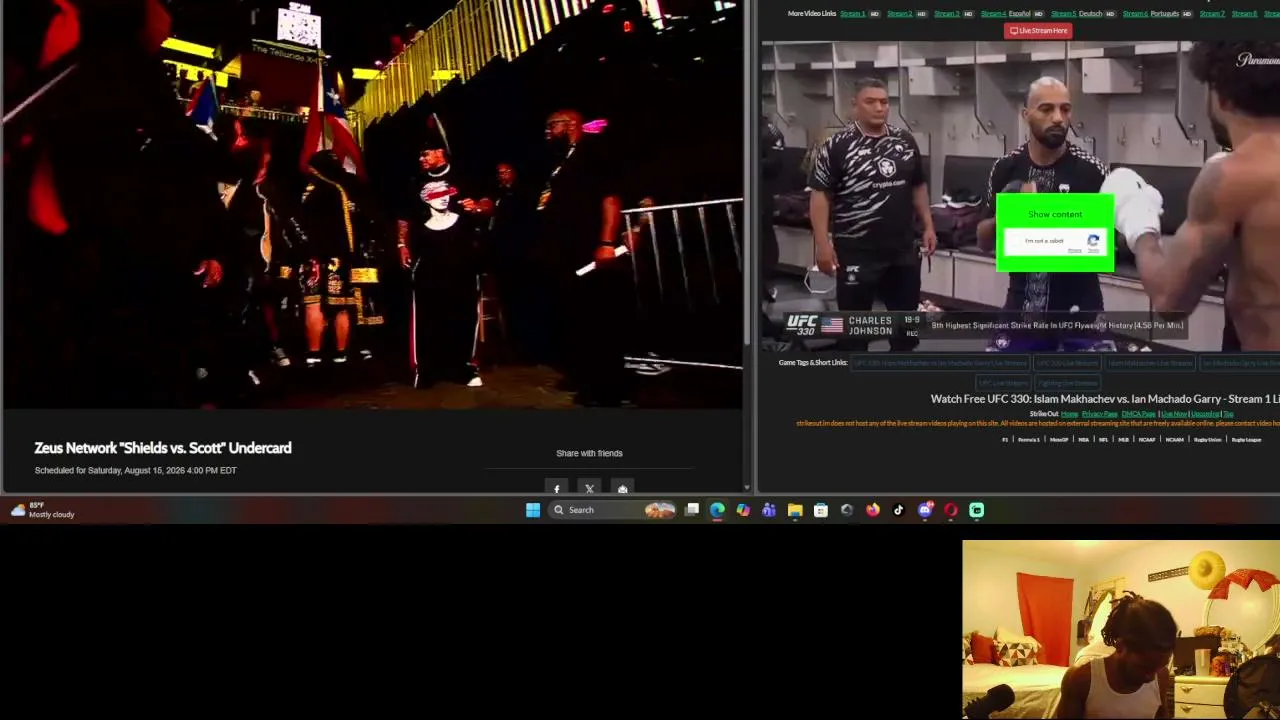Open the Upcoming link

(1205, 414)
